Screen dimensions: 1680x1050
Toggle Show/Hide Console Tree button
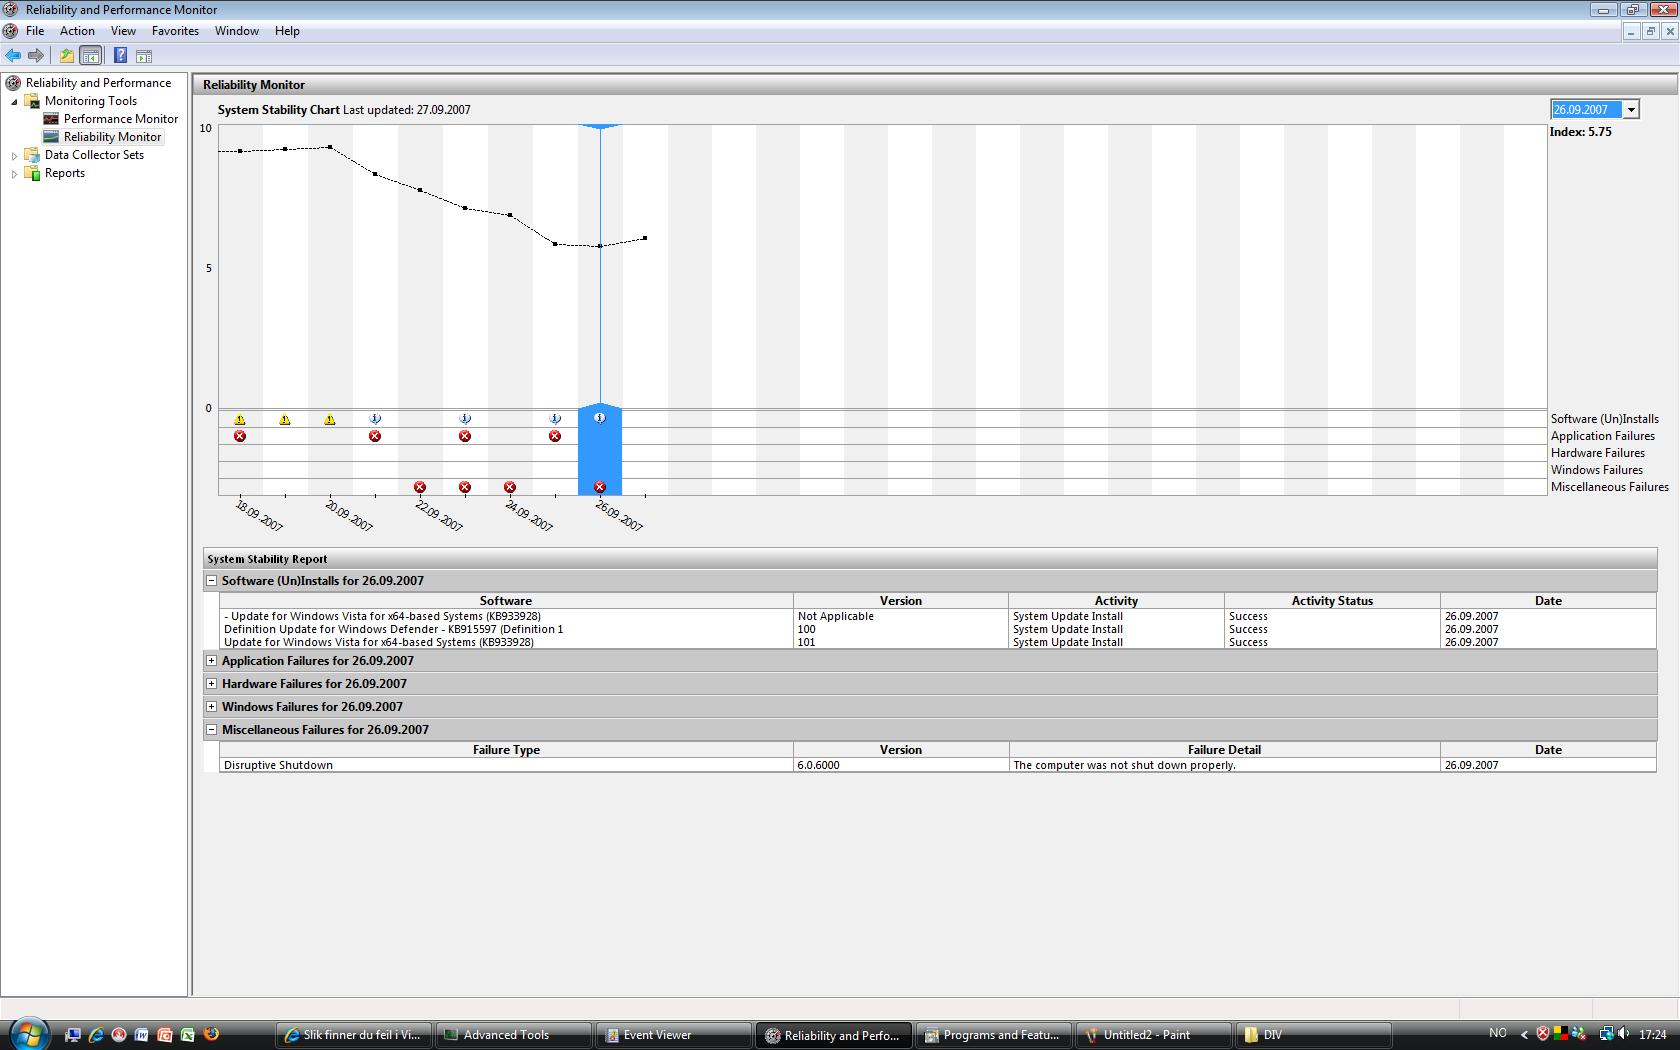click(90, 56)
